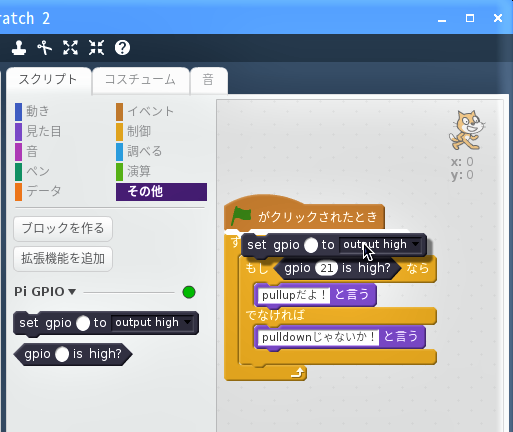The width and height of the screenshot is (513, 432).
Task: Open output high dropdown in dragged block
Action: click(x=380, y=245)
